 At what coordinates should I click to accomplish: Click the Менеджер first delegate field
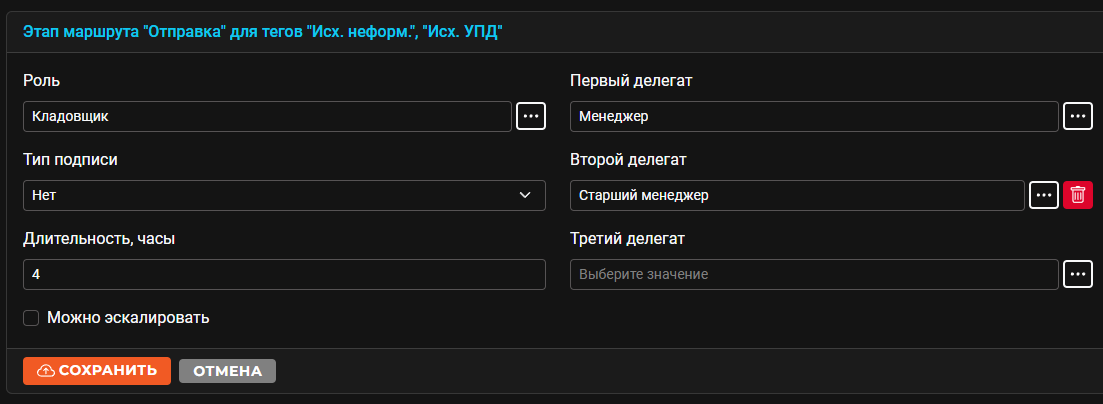click(814, 116)
